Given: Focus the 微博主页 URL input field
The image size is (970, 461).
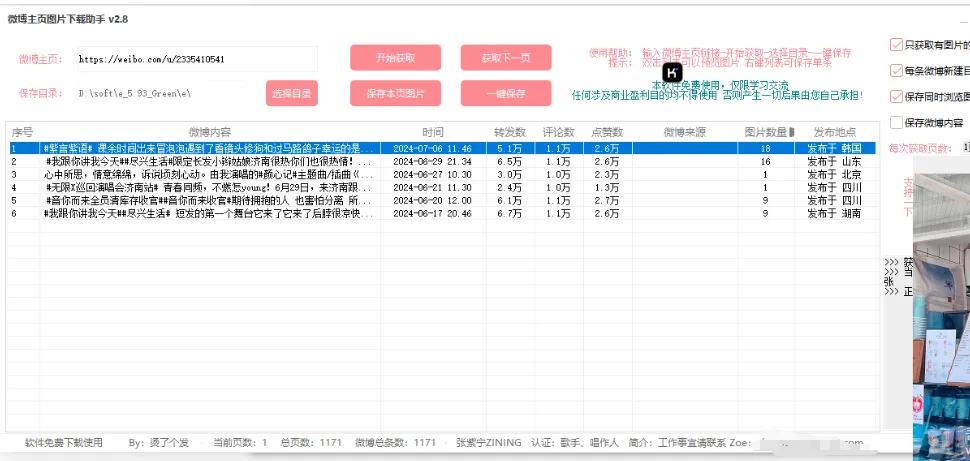Looking at the screenshot, I should pyautogui.click(x=197, y=59).
